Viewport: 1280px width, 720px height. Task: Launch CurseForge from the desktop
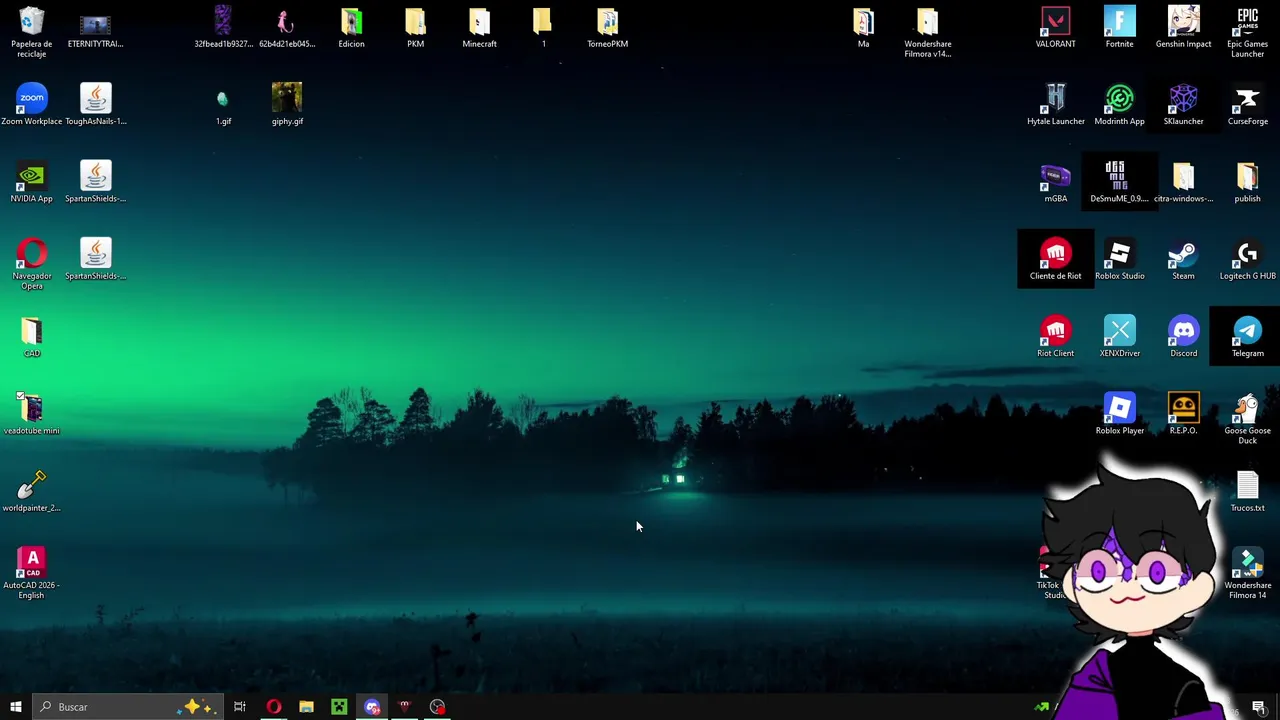1247,104
